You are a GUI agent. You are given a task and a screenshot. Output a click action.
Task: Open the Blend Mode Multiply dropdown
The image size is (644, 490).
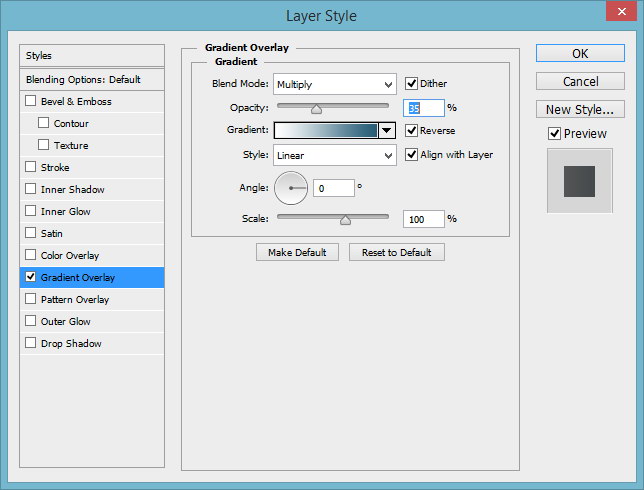tap(335, 84)
